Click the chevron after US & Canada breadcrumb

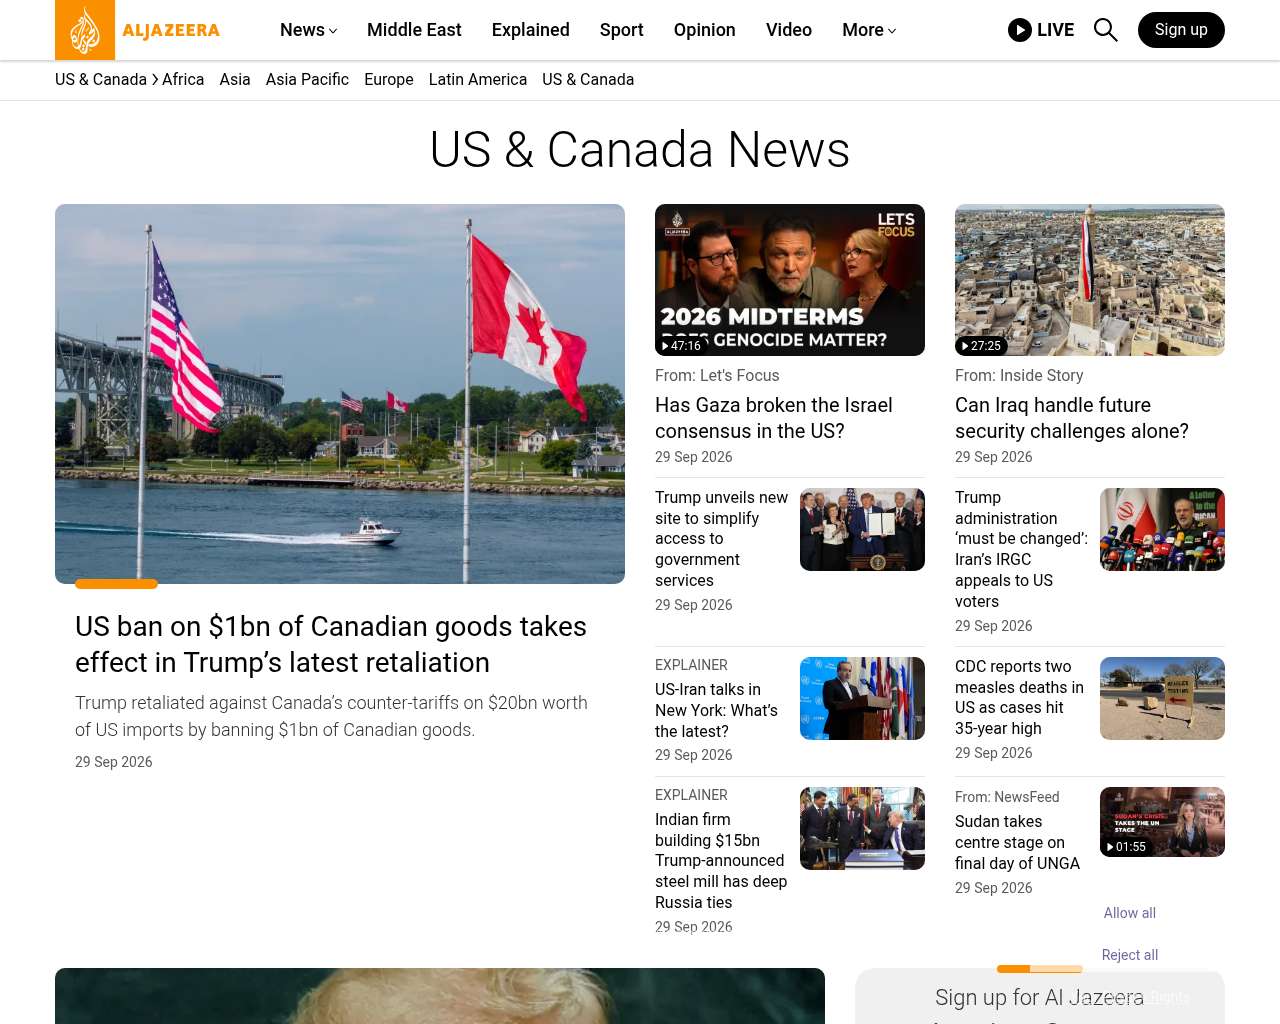point(155,79)
